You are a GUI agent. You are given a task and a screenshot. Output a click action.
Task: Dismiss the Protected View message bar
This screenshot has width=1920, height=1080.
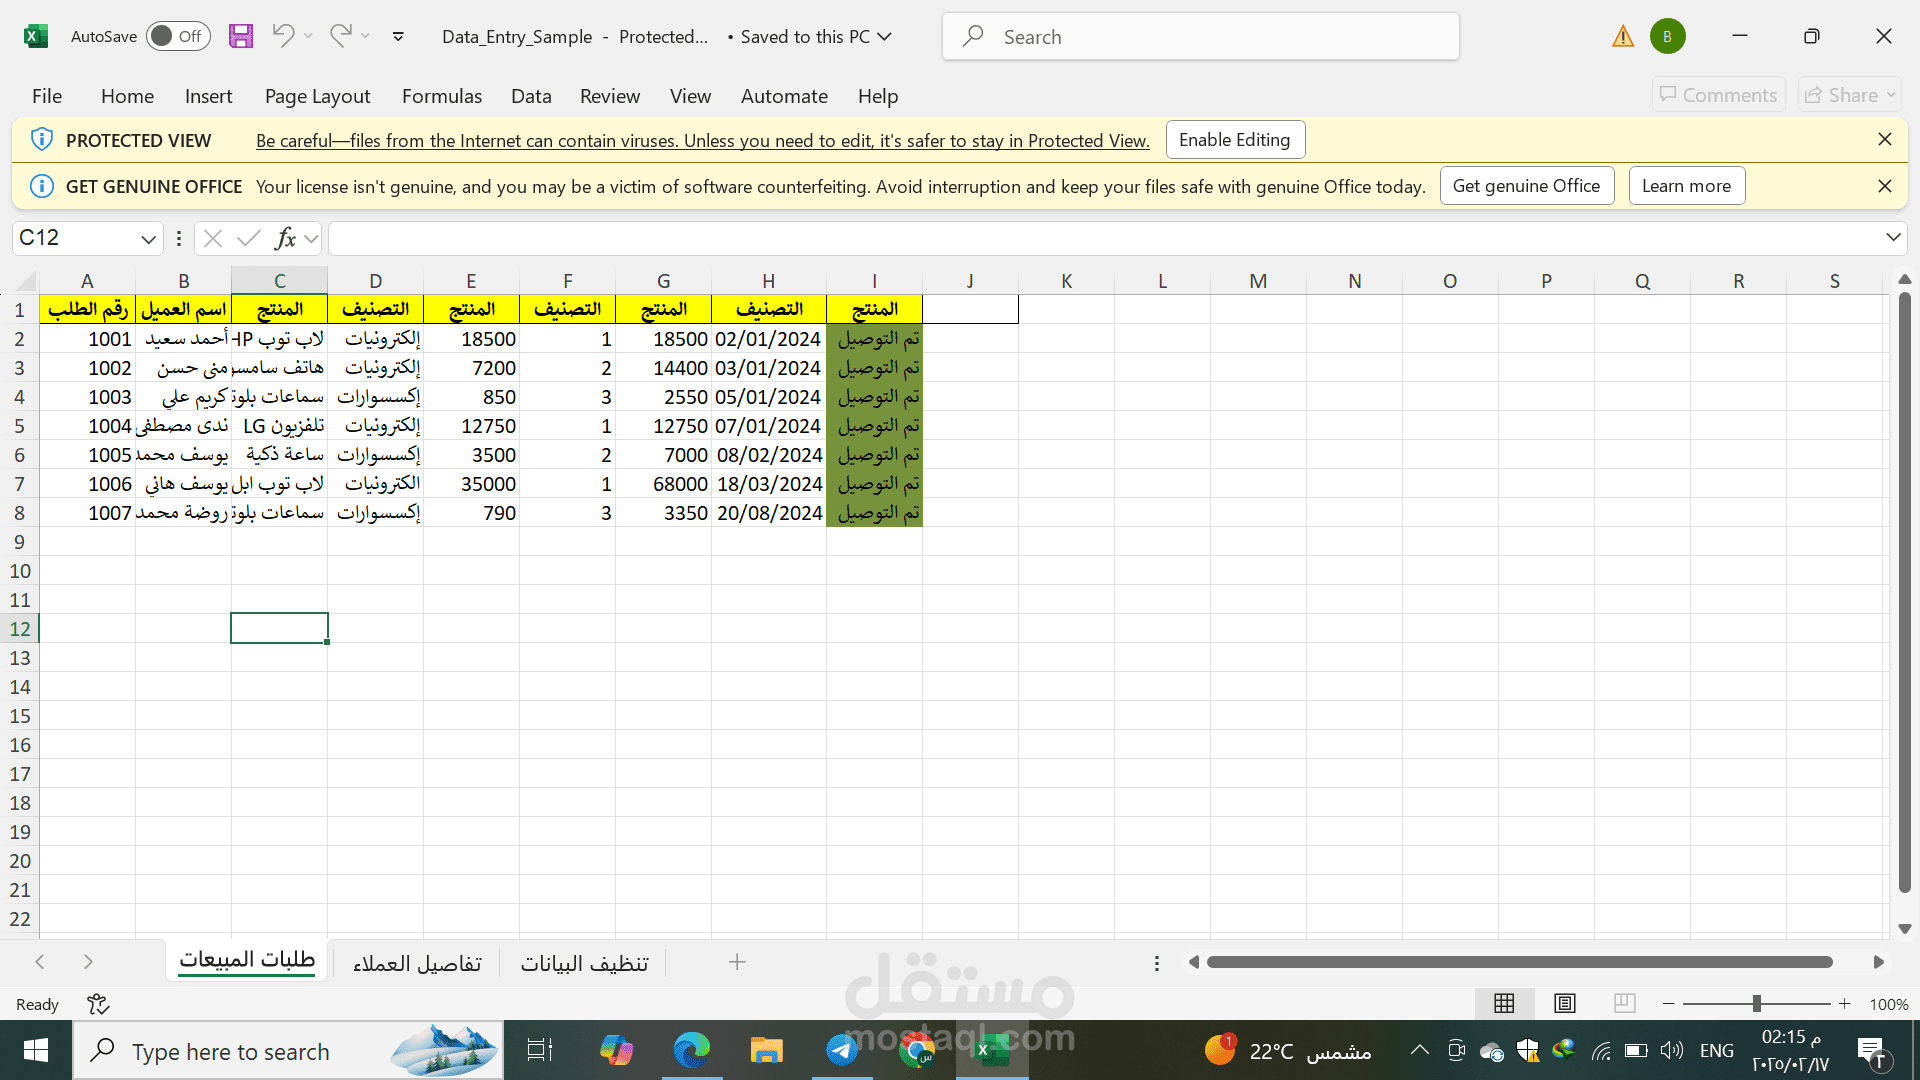click(1884, 140)
